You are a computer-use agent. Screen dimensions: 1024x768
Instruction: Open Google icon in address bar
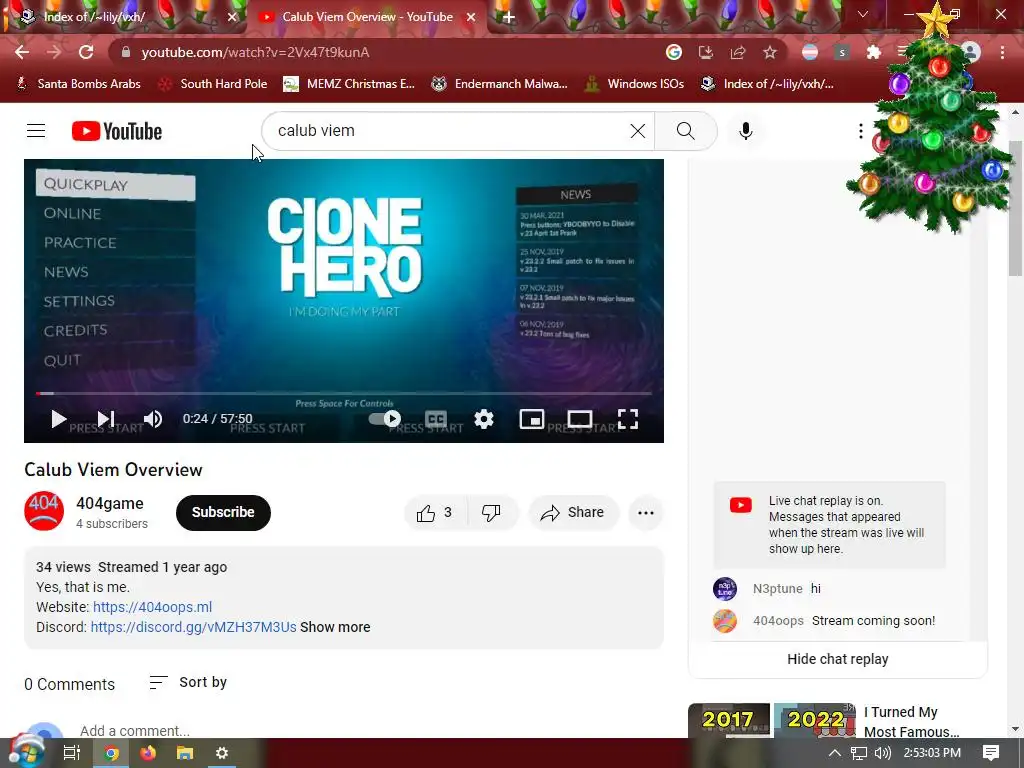674,52
